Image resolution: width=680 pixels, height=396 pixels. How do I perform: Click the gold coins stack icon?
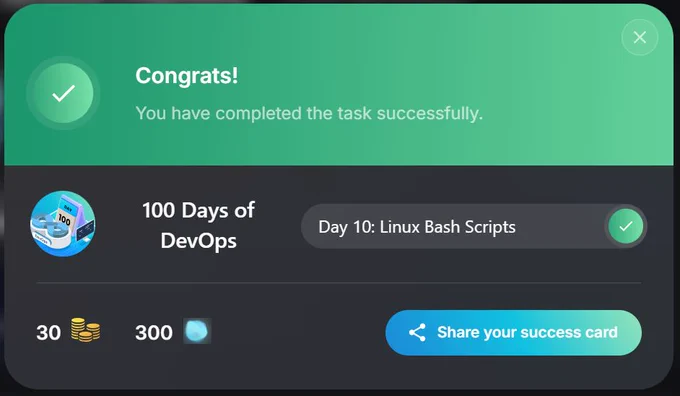pos(85,330)
